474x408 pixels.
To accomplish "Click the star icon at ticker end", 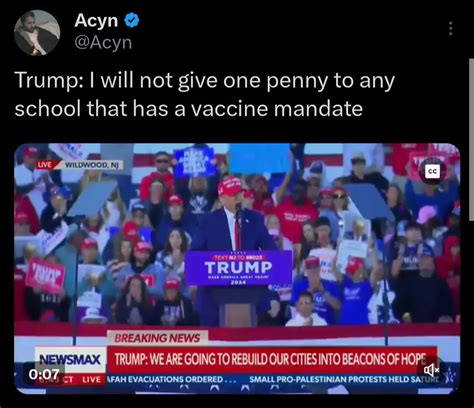I will coord(449,376).
